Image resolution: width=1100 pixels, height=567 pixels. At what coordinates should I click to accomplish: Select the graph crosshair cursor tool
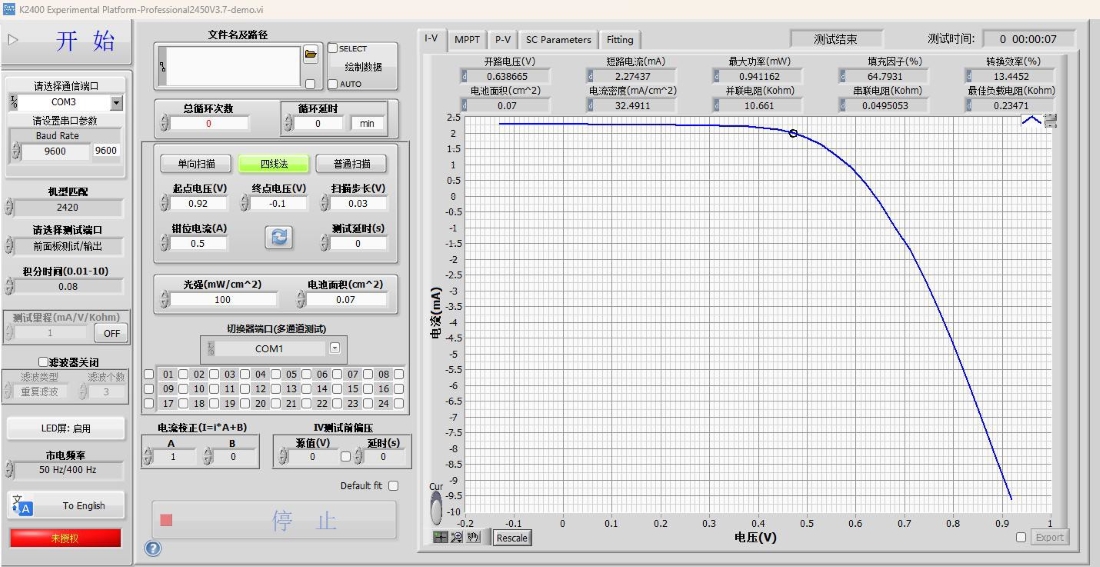click(441, 538)
